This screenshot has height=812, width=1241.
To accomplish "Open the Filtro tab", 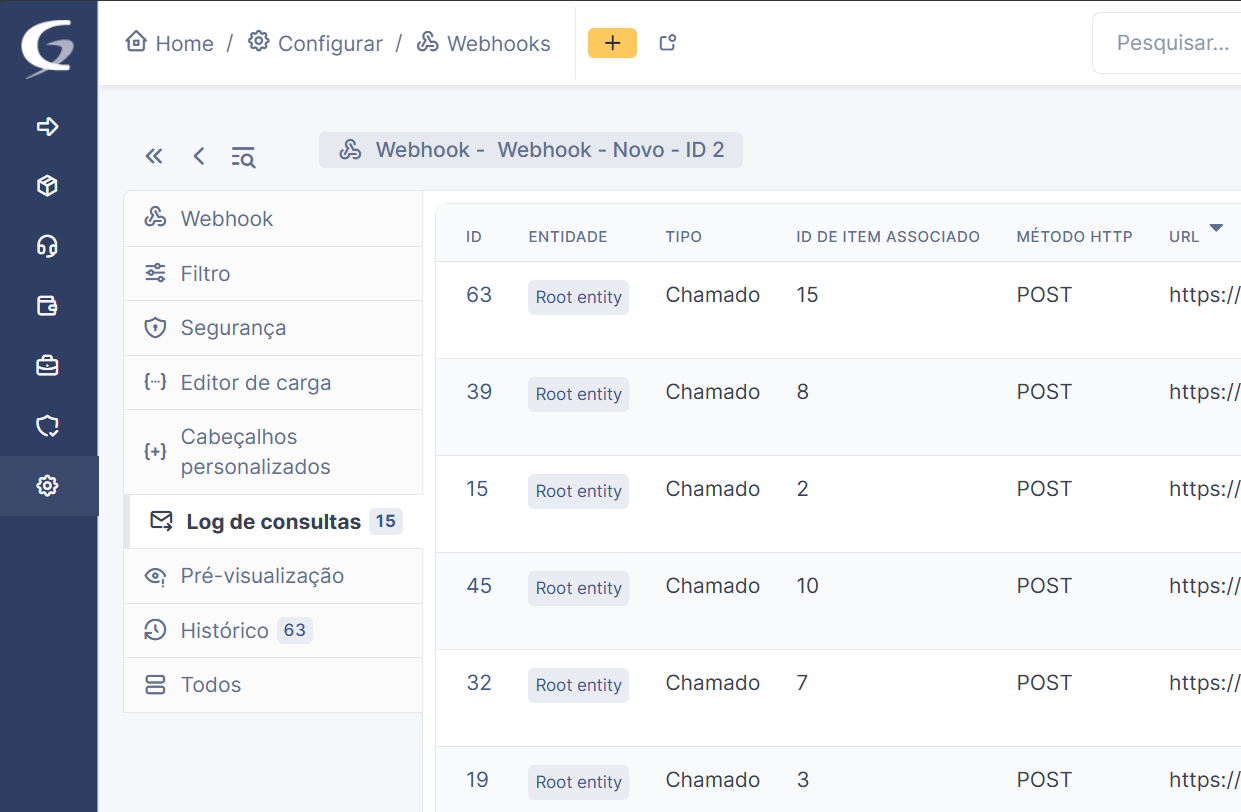I will pyautogui.click(x=205, y=274).
